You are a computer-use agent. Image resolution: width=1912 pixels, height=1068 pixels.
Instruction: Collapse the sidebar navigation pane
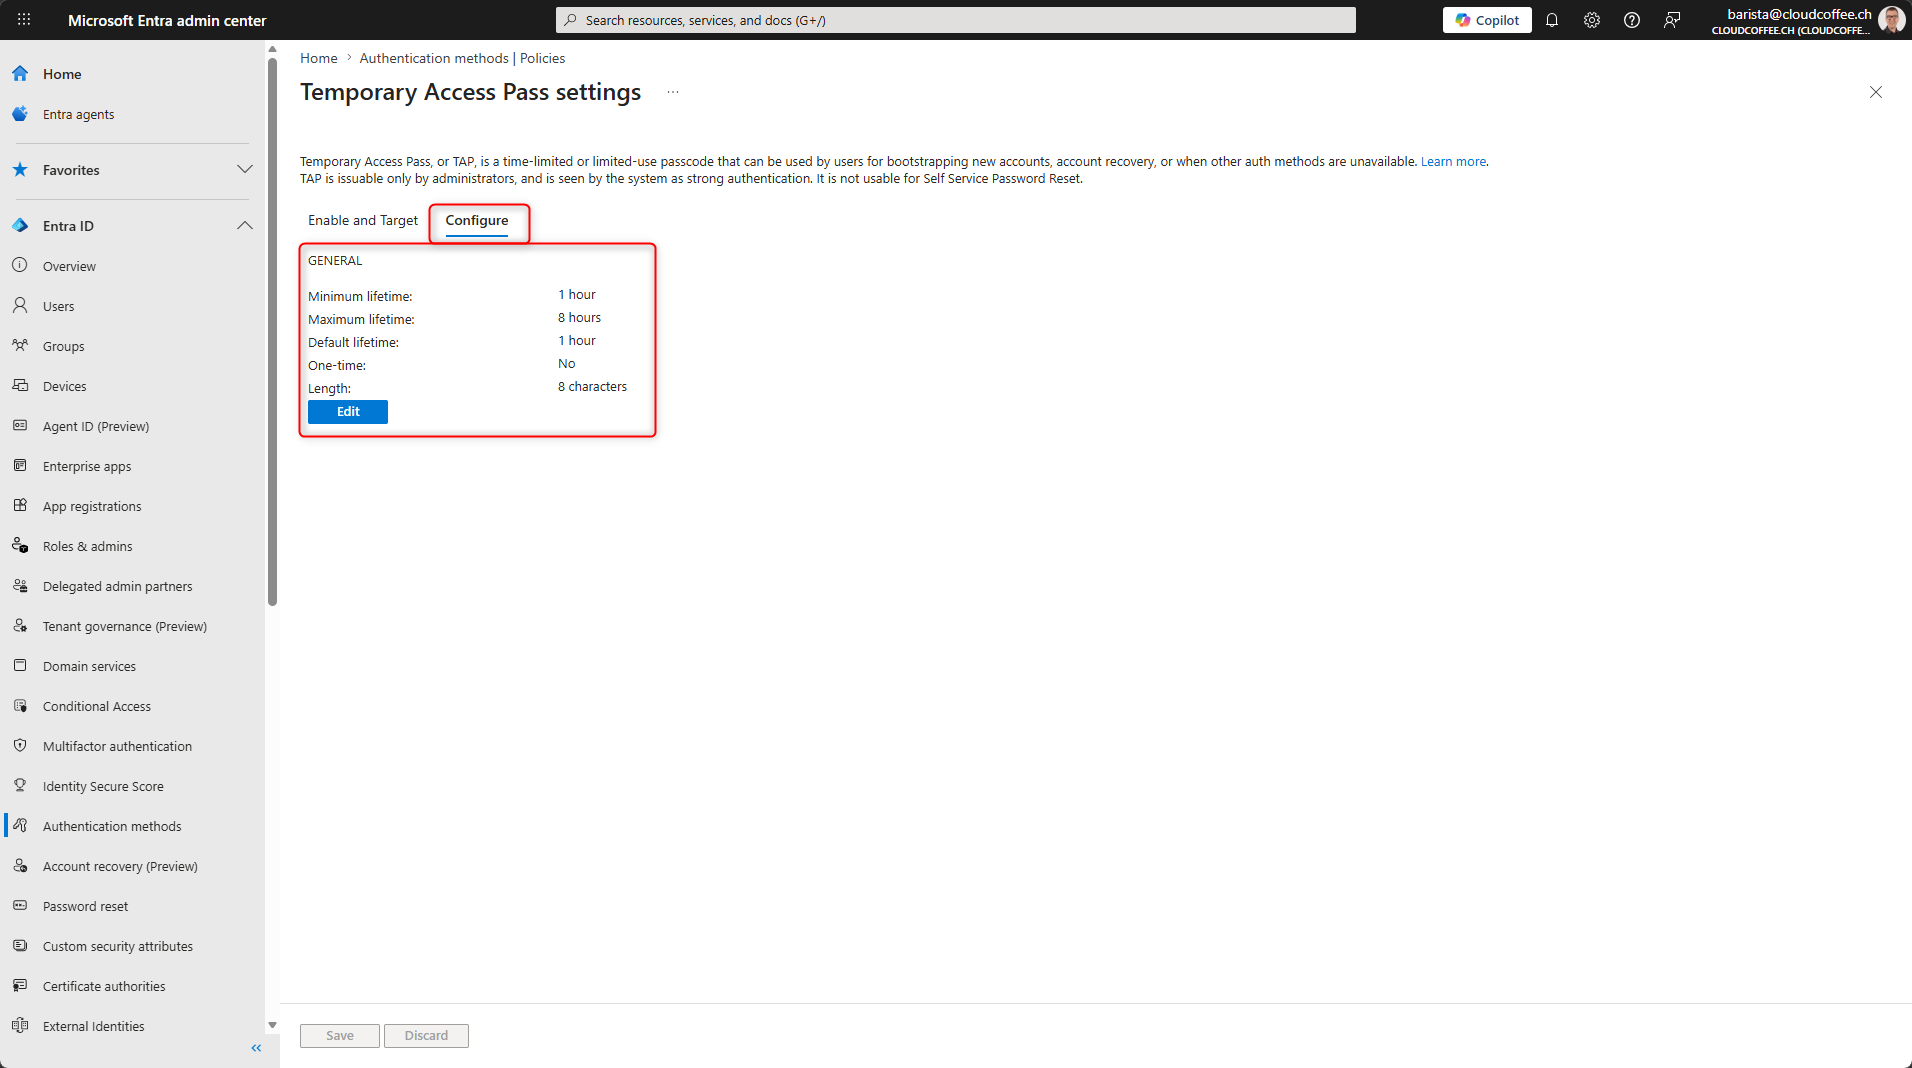[256, 1048]
